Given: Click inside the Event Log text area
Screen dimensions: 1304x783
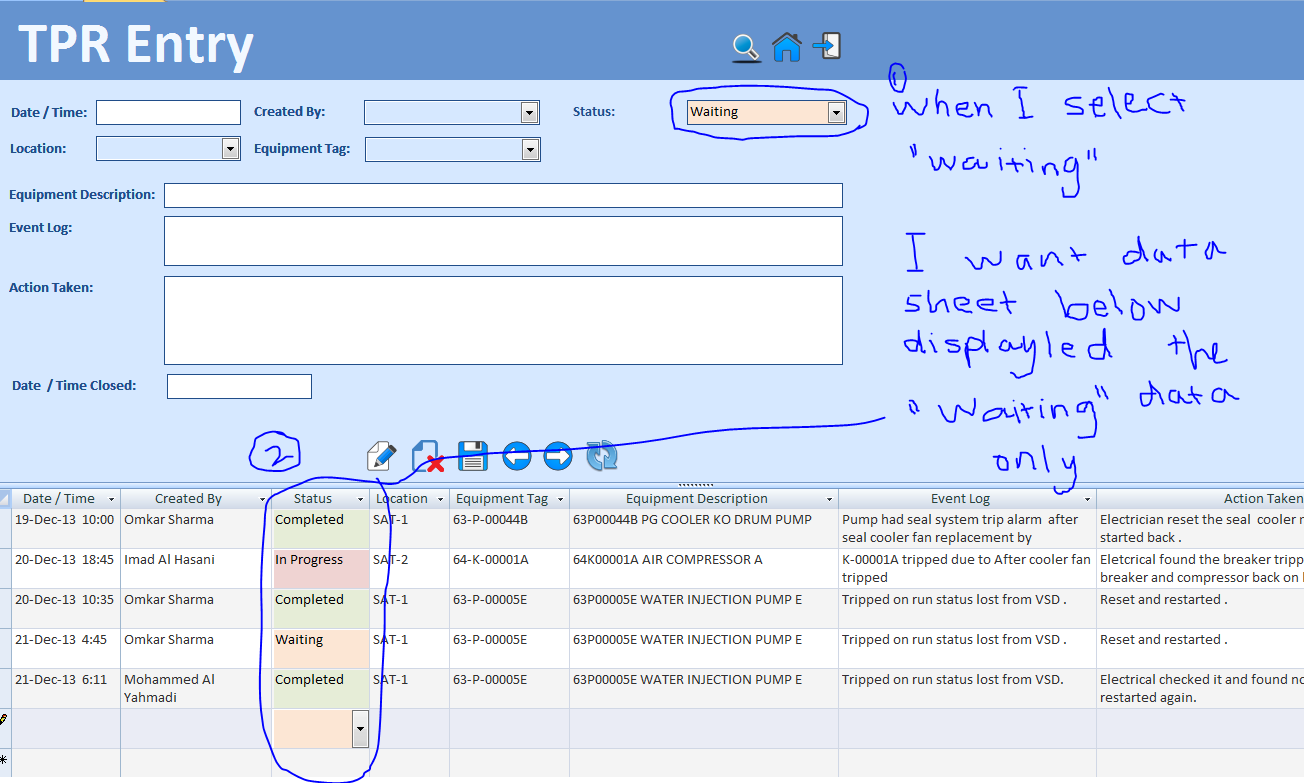Looking at the screenshot, I should click(x=503, y=241).
